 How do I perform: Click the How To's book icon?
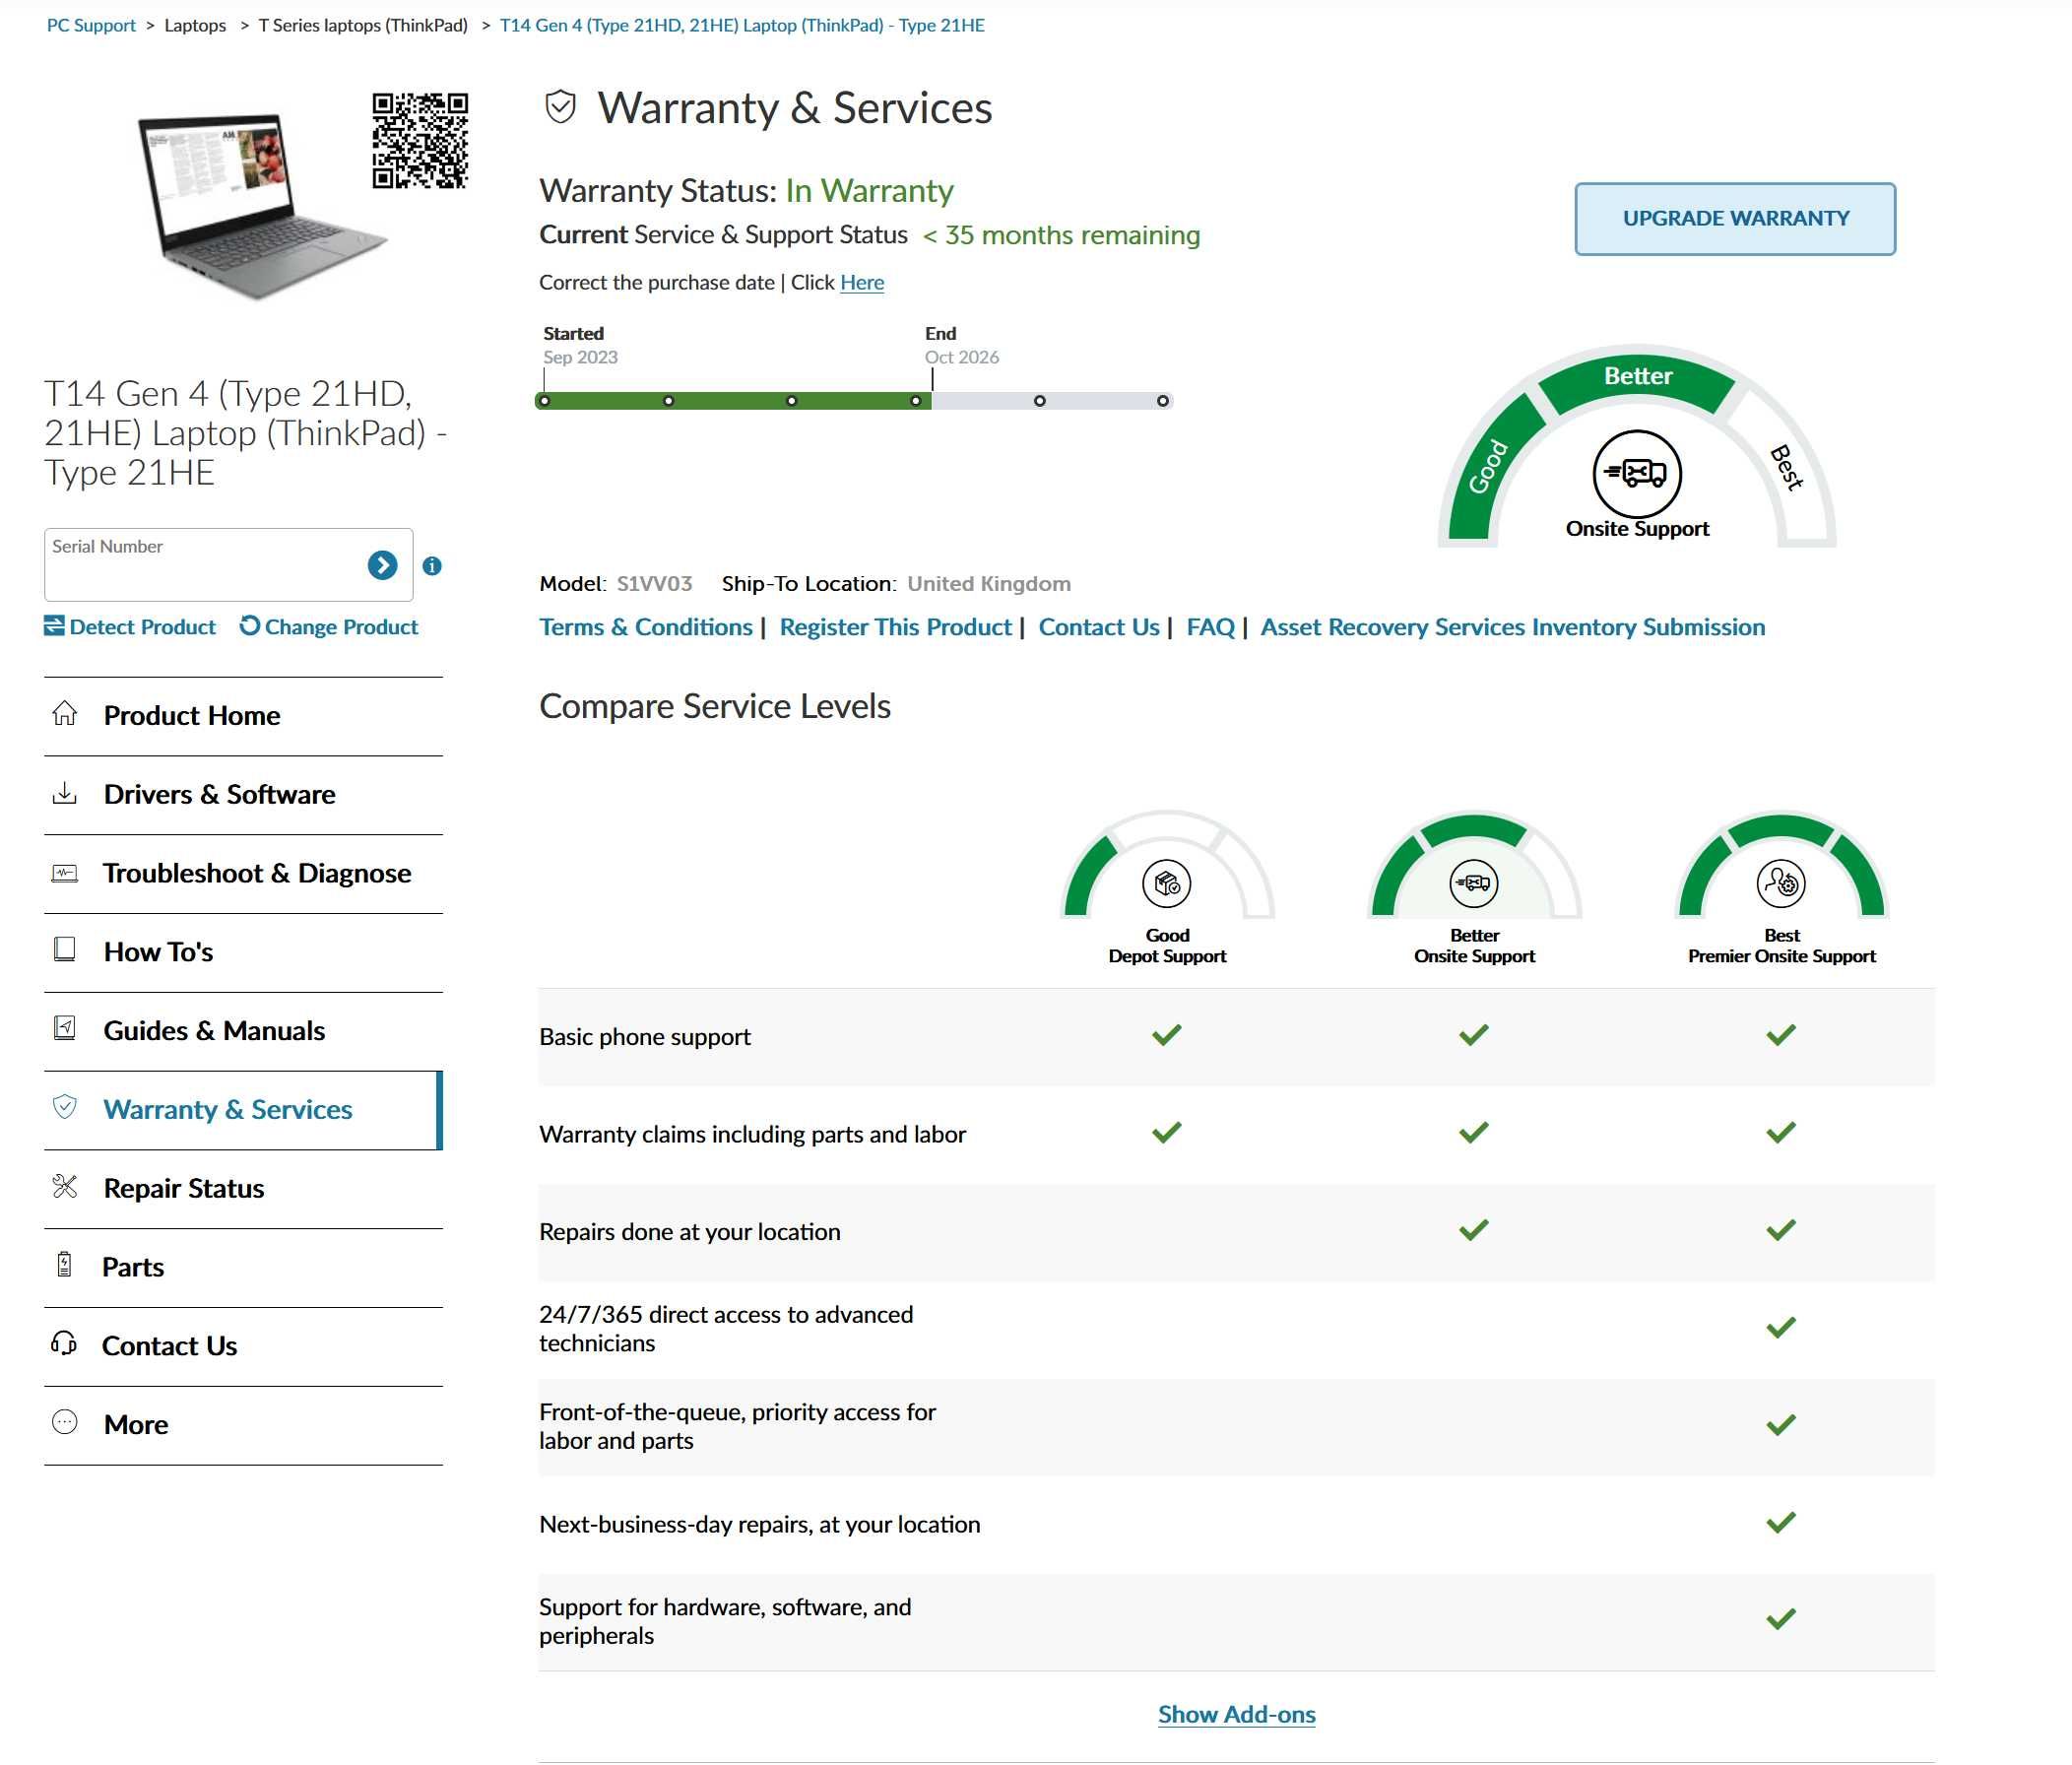[x=65, y=949]
